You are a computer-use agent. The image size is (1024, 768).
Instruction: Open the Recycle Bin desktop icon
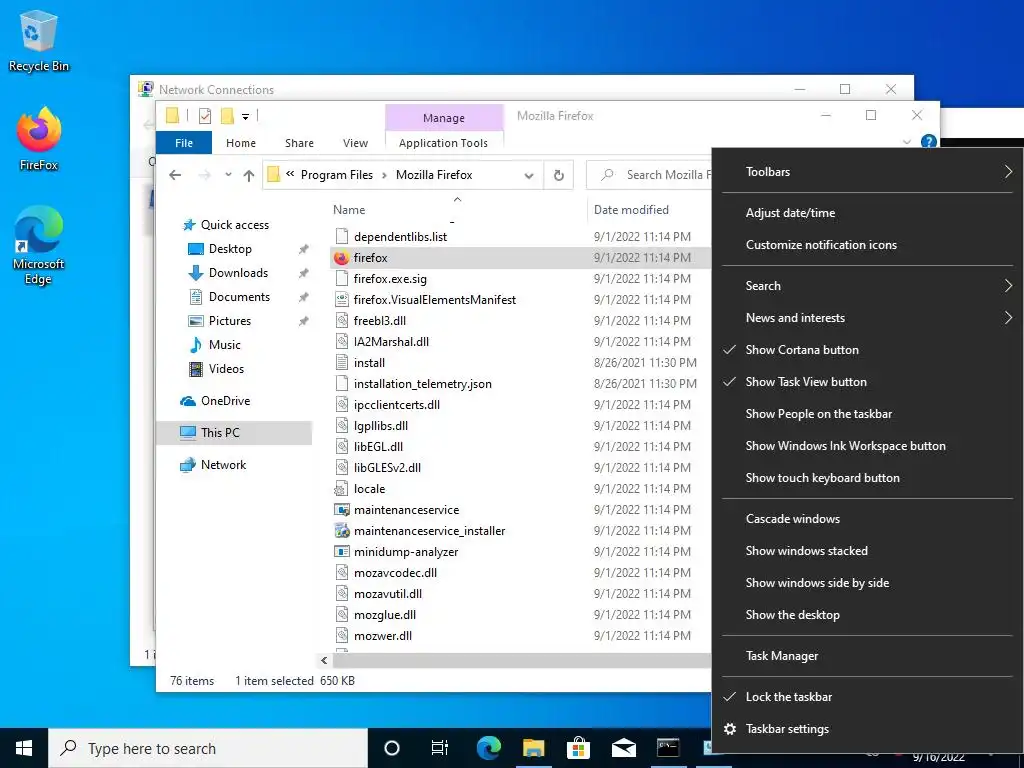[x=39, y=40]
